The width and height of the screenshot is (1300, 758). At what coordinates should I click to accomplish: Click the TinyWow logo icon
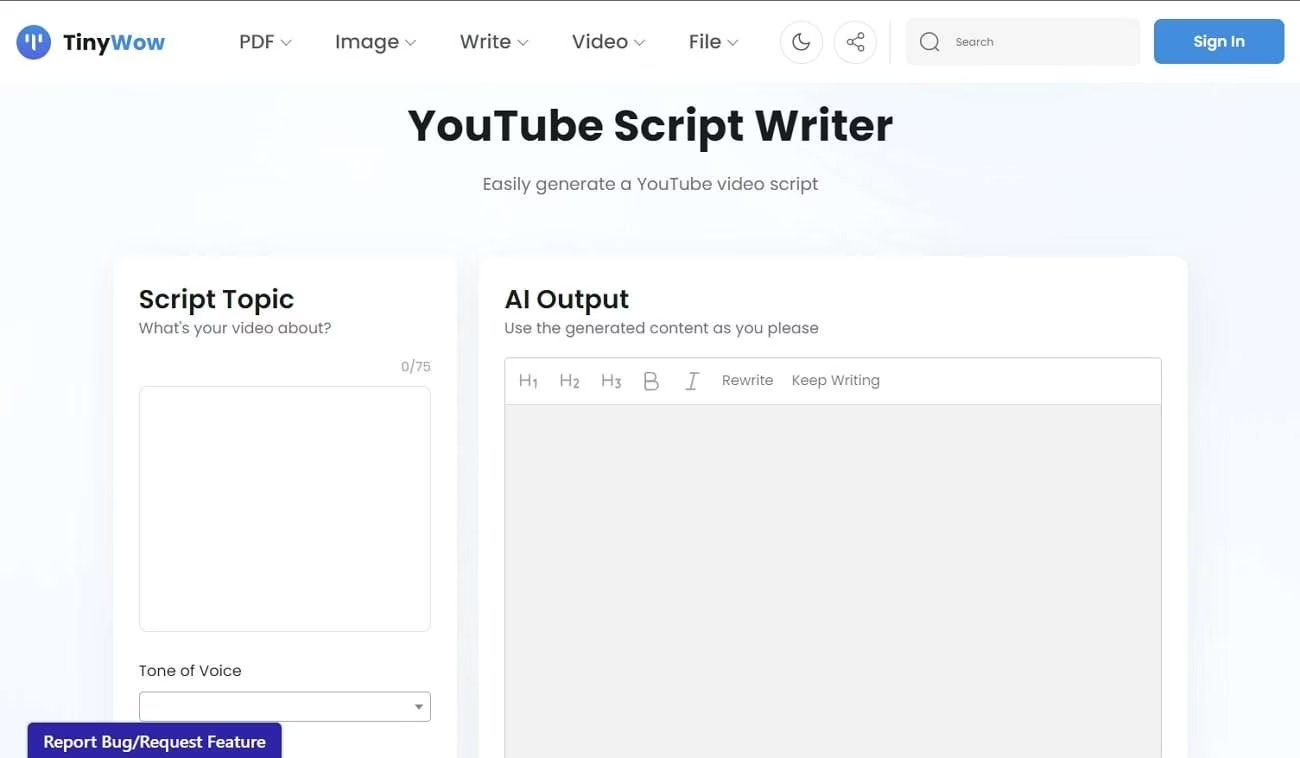coord(34,42)
